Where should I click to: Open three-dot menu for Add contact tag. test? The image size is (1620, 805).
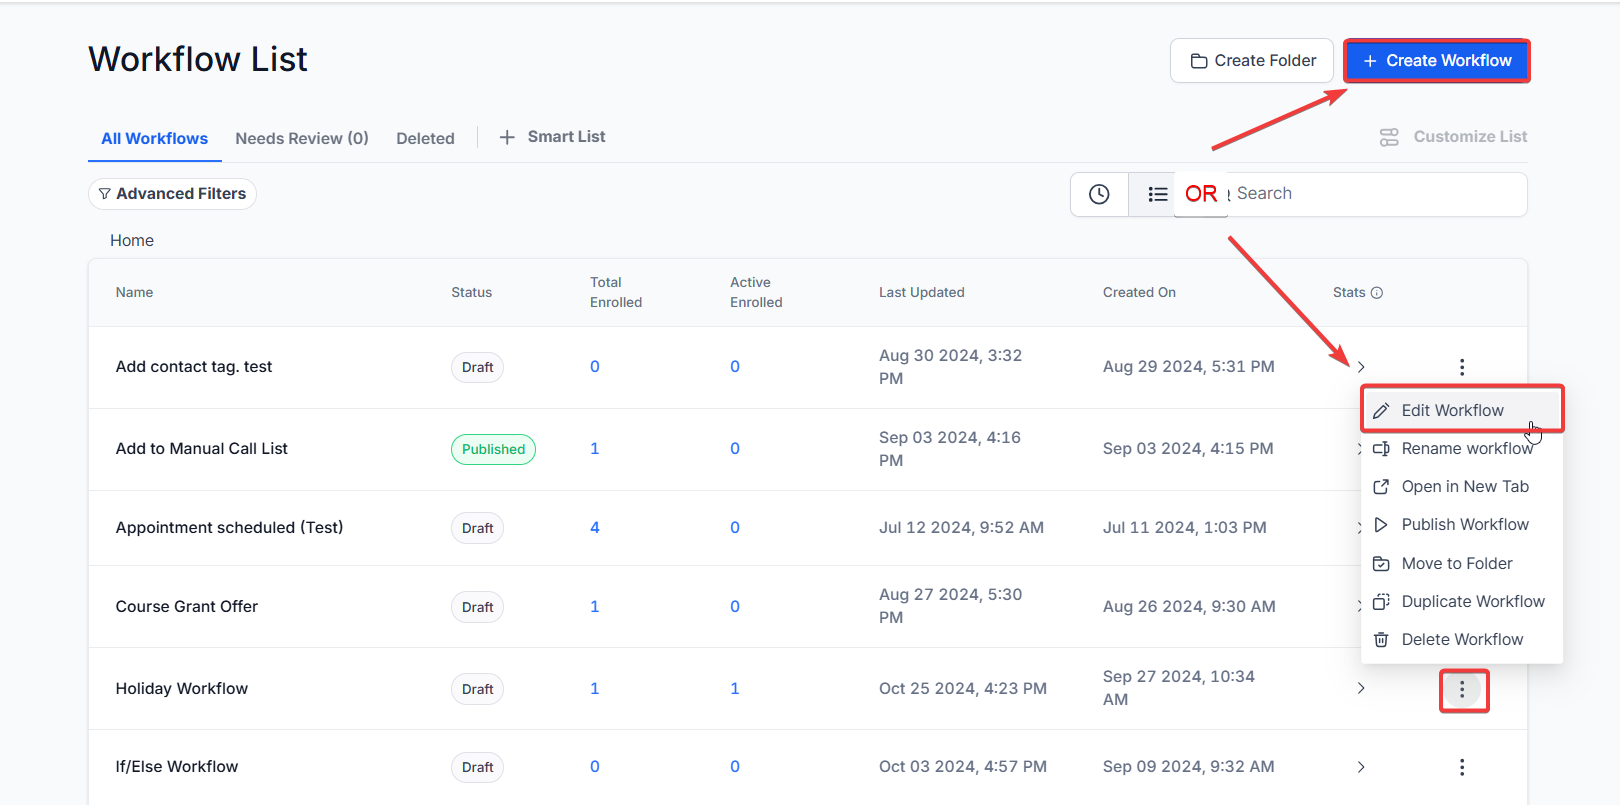1462,367
